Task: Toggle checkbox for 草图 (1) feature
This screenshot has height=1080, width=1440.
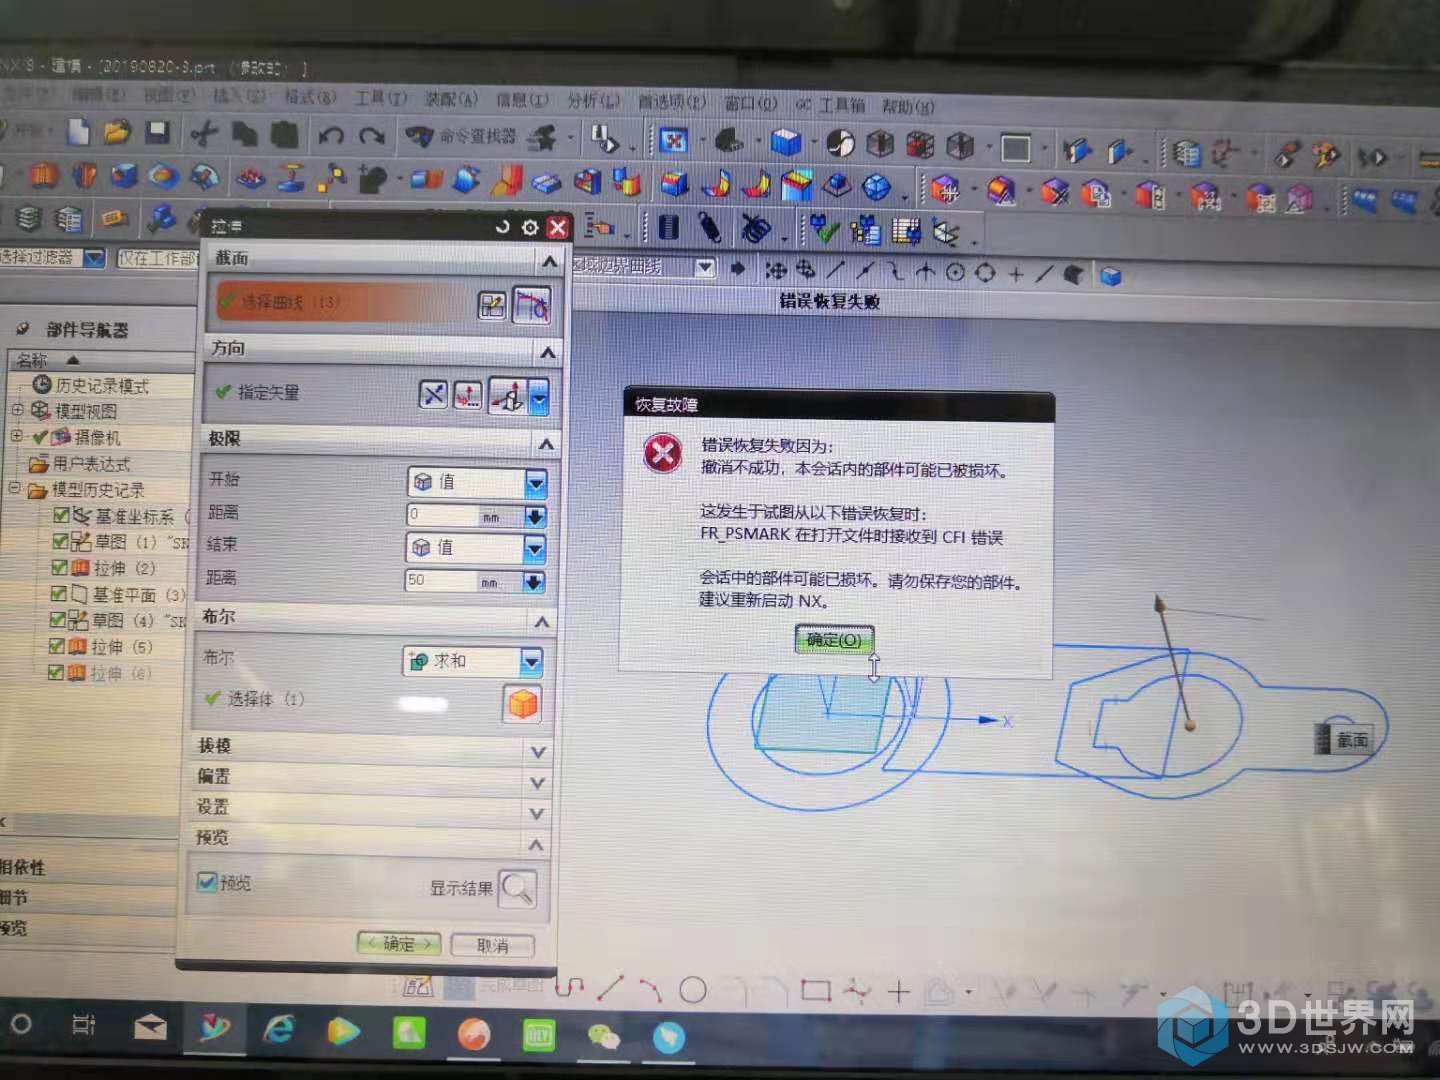Action: pyautogui.click(x=60, y=541)
